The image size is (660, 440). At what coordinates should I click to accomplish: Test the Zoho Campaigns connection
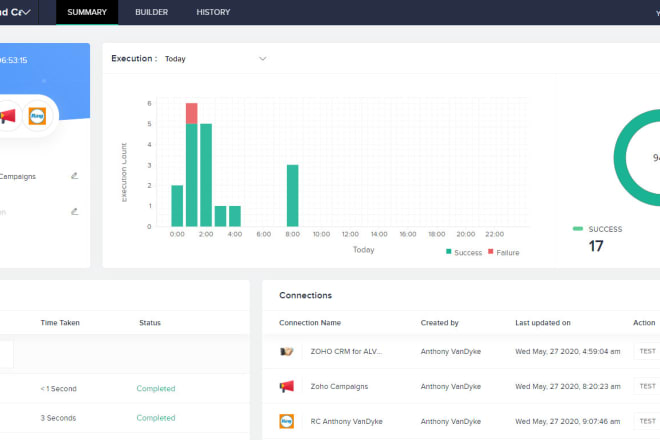[x=647, y=386]
